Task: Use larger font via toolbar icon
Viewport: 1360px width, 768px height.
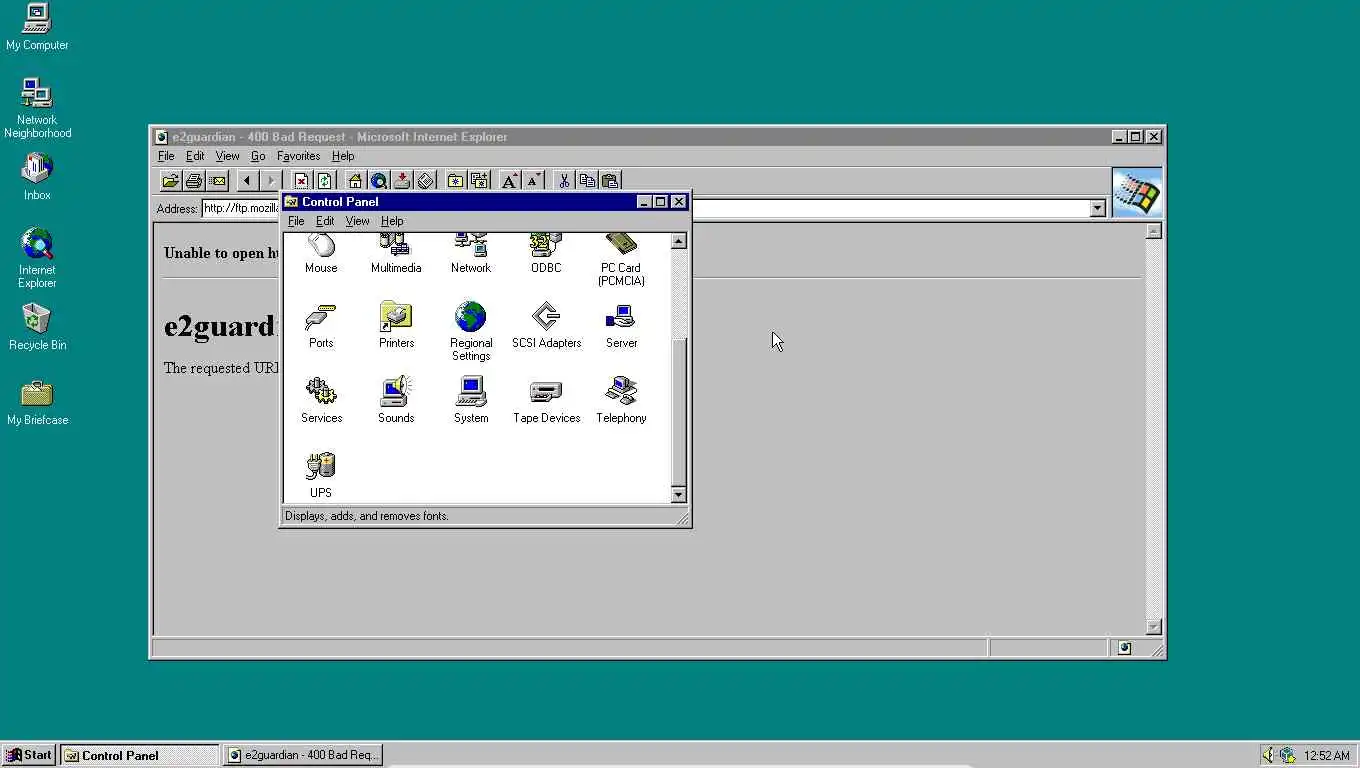Action: click(x=509, y=180)
